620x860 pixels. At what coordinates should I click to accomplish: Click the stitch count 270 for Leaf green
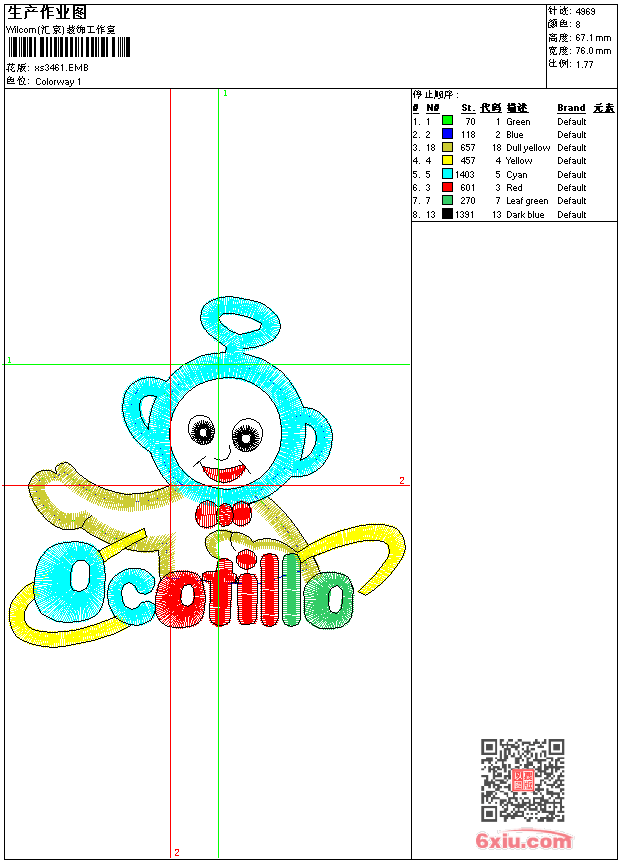[467, 201]
